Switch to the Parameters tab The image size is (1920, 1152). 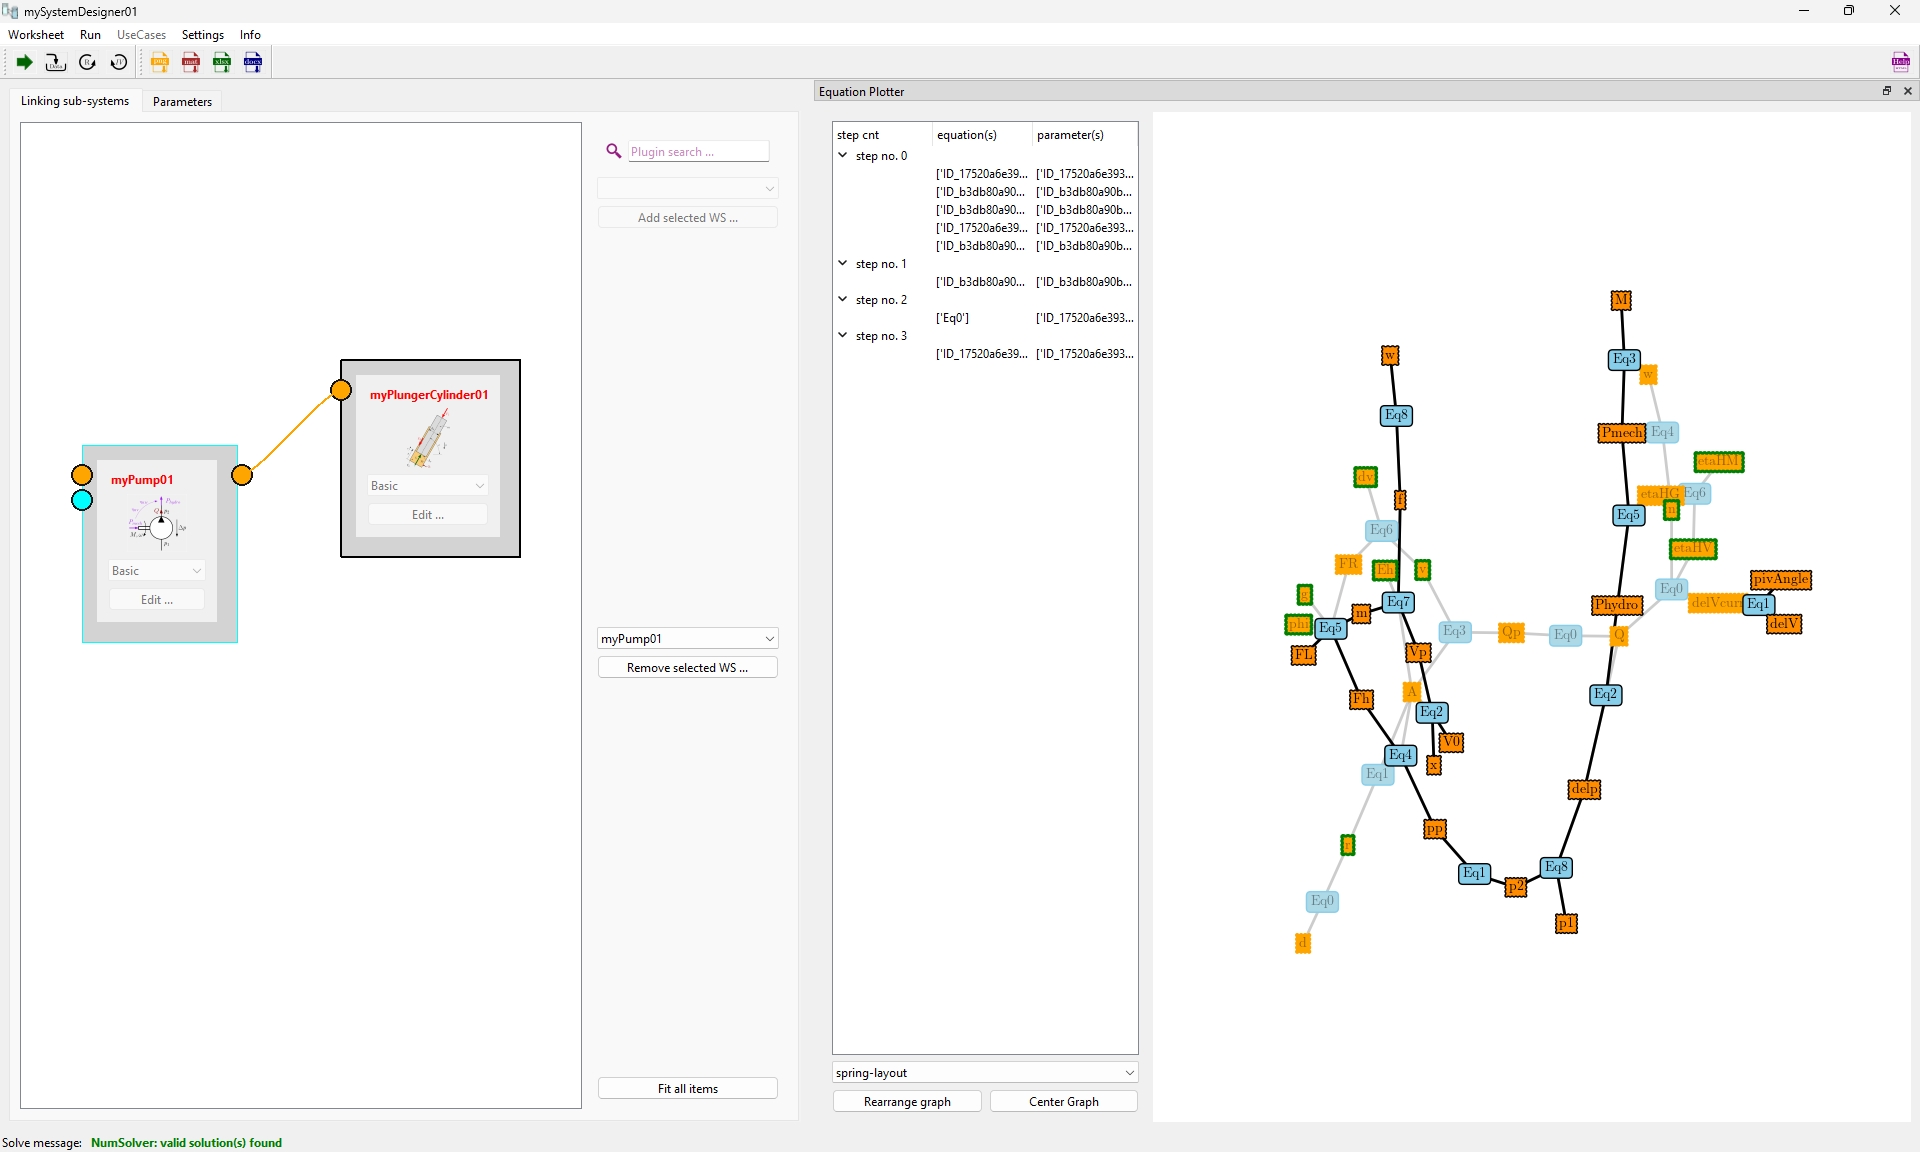[181, 101]
